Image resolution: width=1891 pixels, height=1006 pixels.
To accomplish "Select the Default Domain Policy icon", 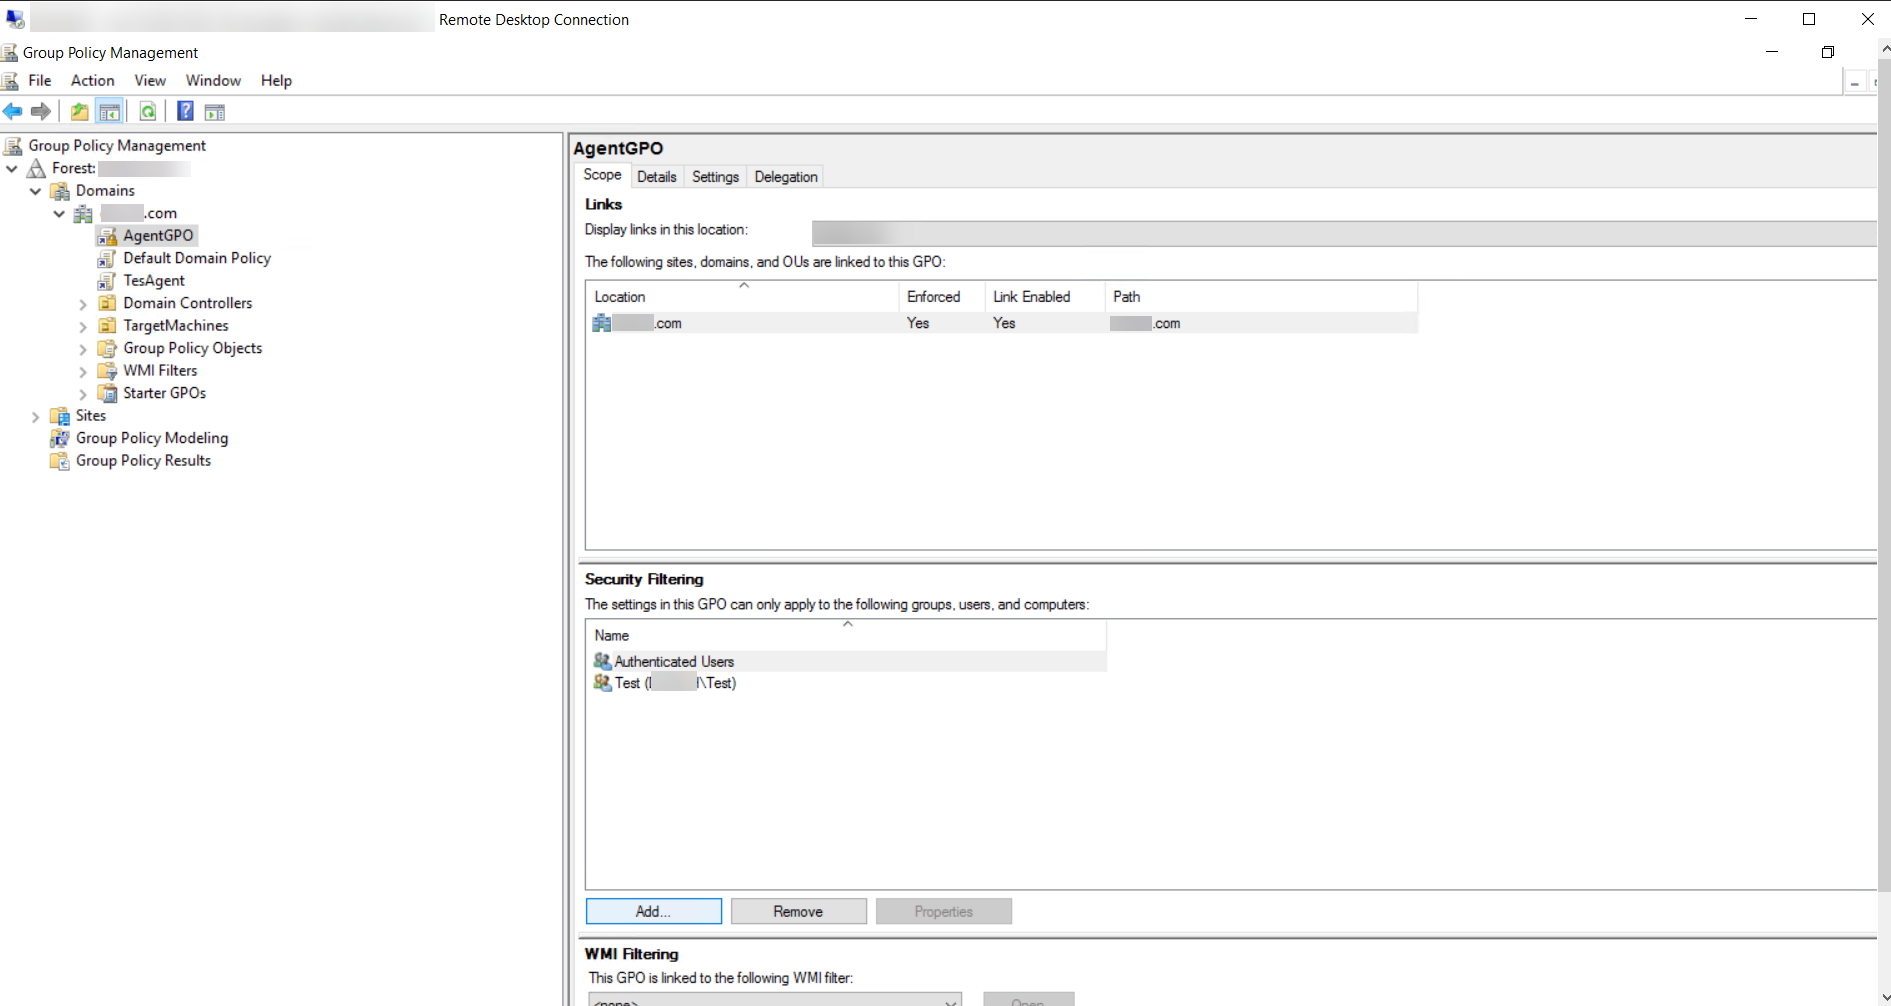I will tap(107, 258).
